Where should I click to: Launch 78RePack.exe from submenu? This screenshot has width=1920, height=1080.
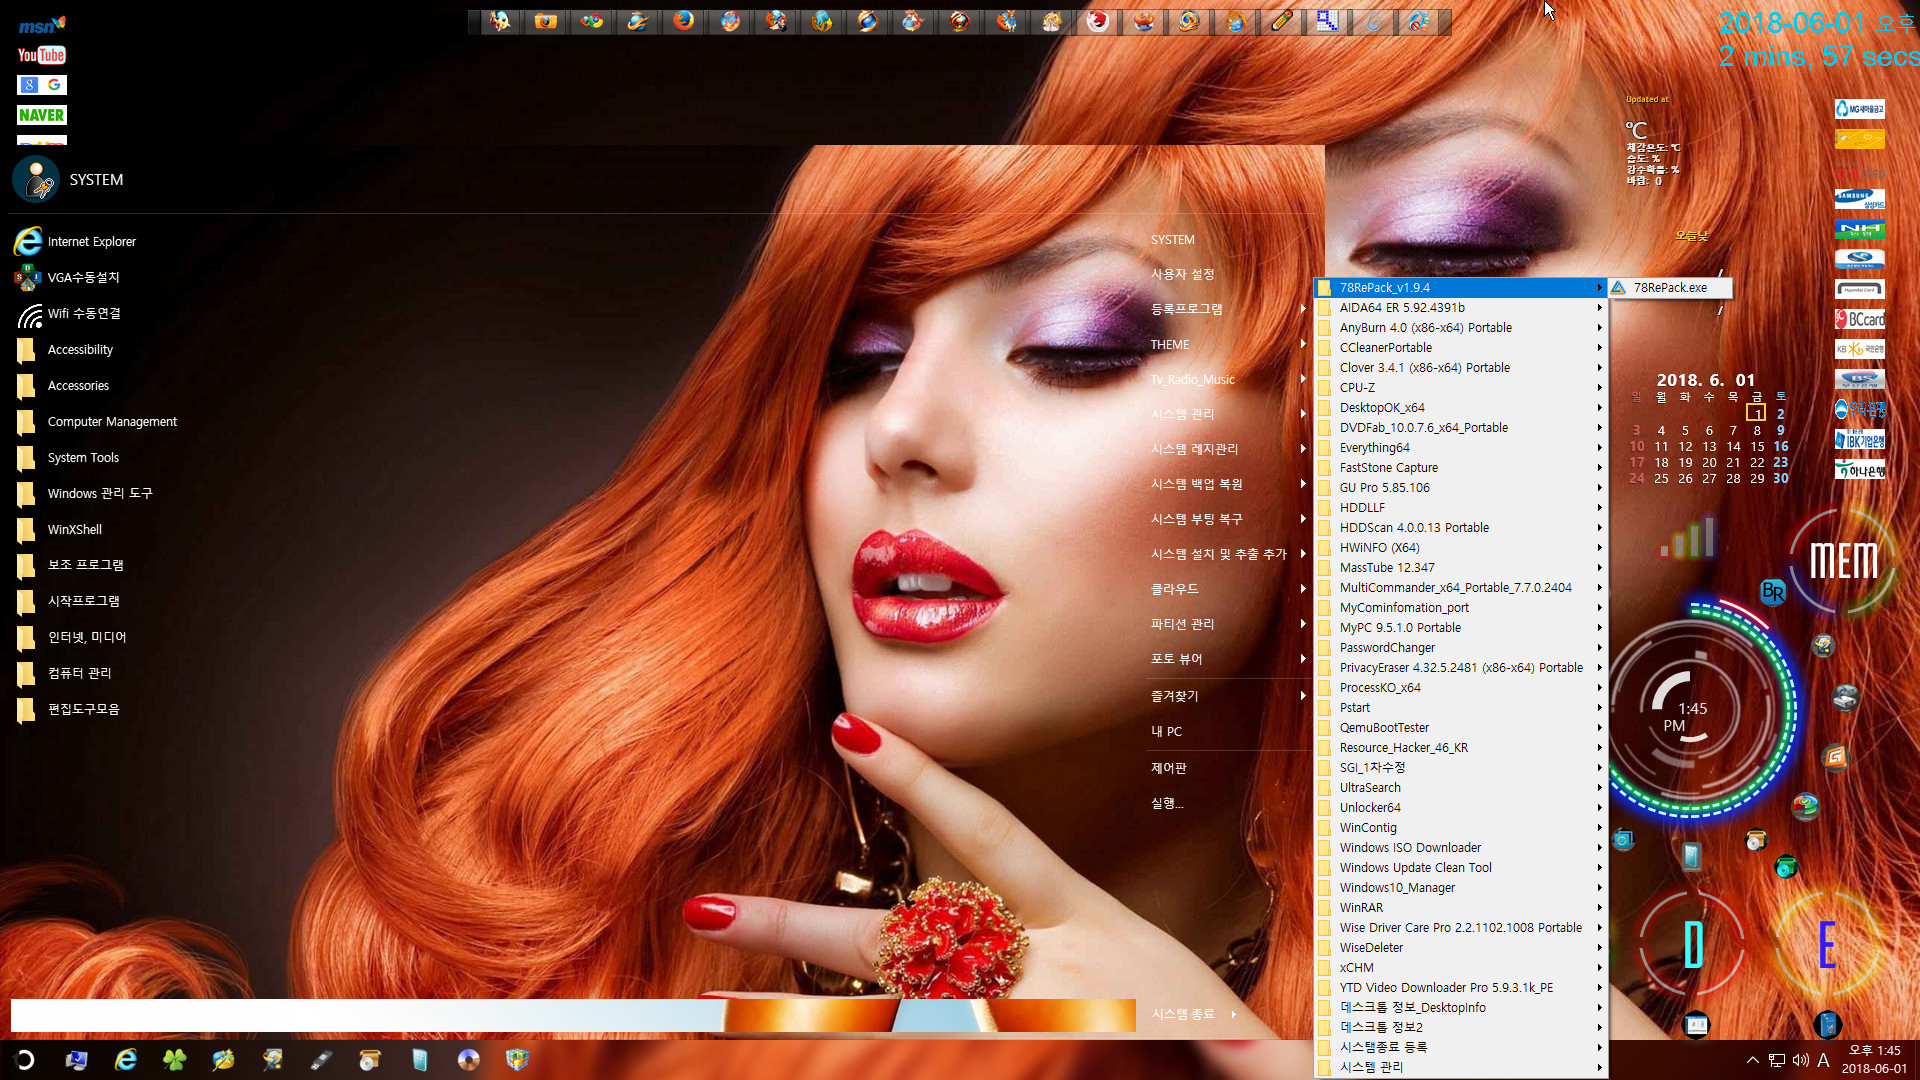[x=1670, y=288]
